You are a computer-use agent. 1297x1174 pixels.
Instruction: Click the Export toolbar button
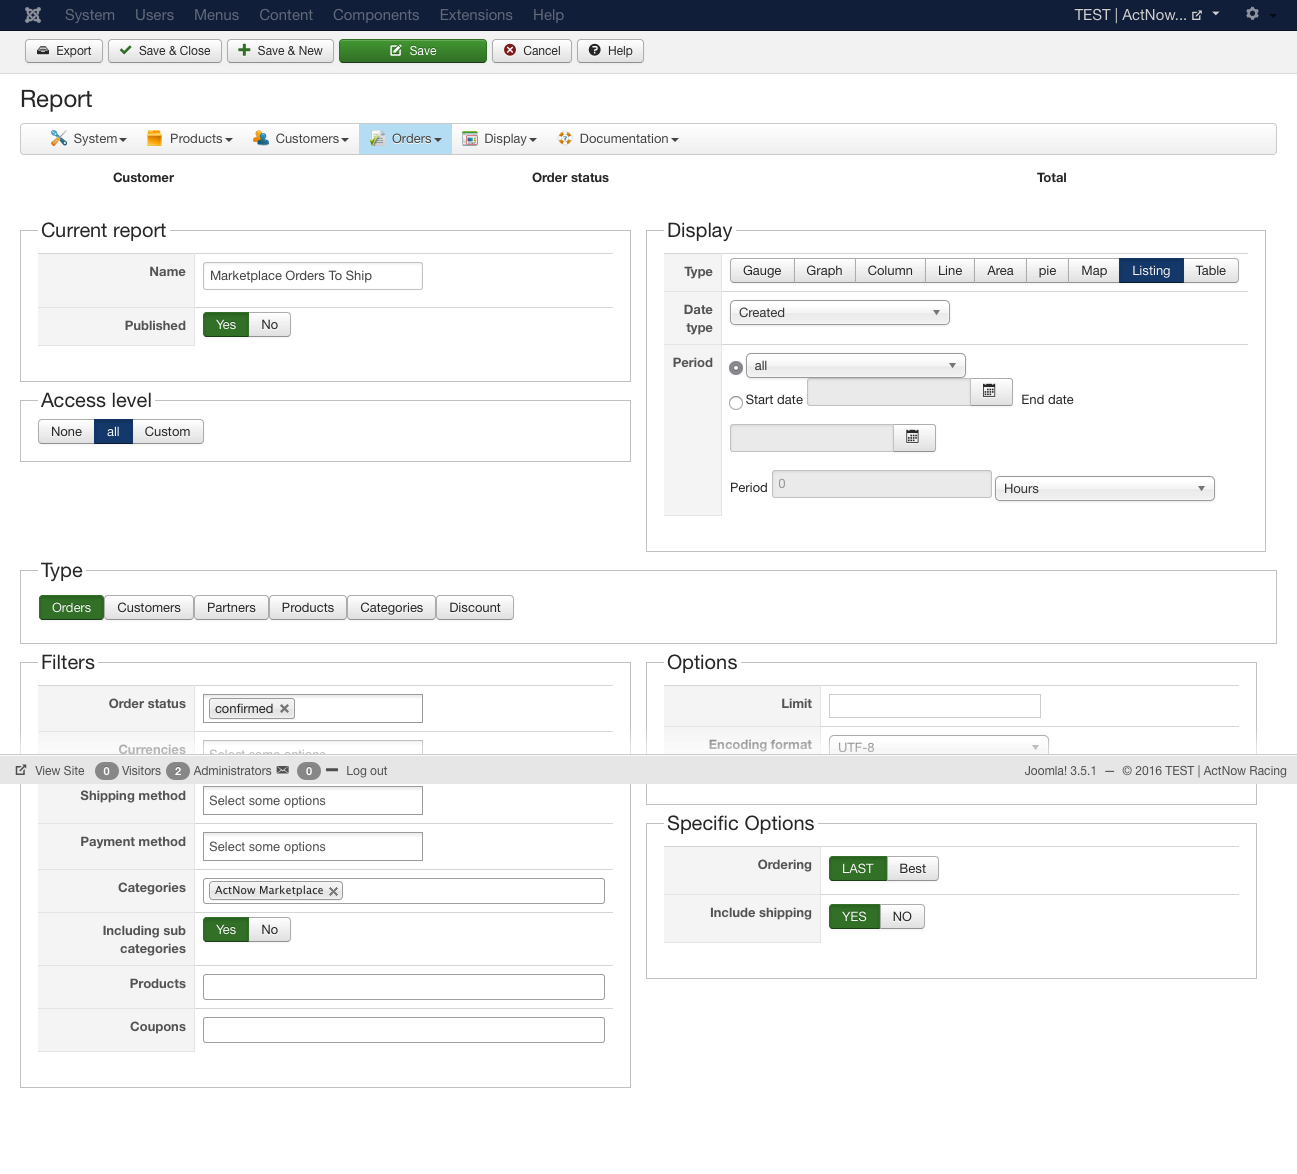tap(64, 51)
